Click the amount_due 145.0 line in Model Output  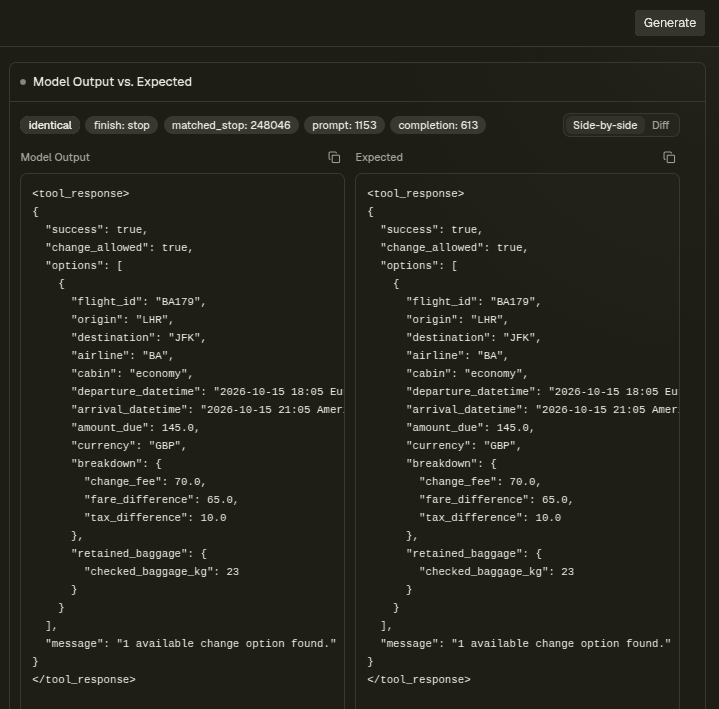point(135,428)
